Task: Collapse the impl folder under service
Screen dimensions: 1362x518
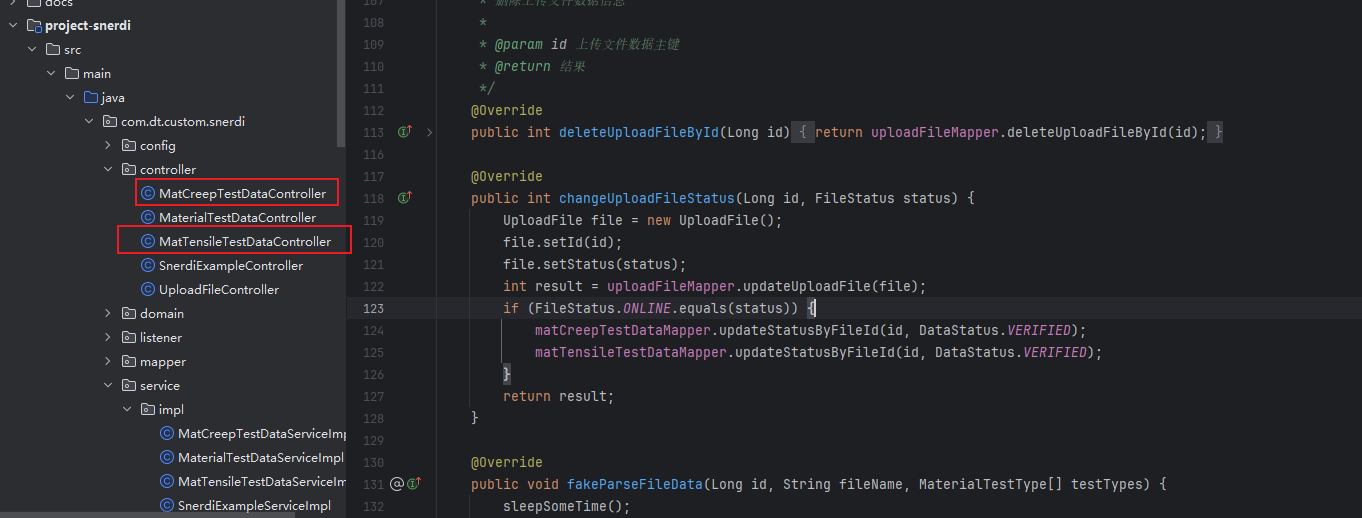Action: (127, 409)
